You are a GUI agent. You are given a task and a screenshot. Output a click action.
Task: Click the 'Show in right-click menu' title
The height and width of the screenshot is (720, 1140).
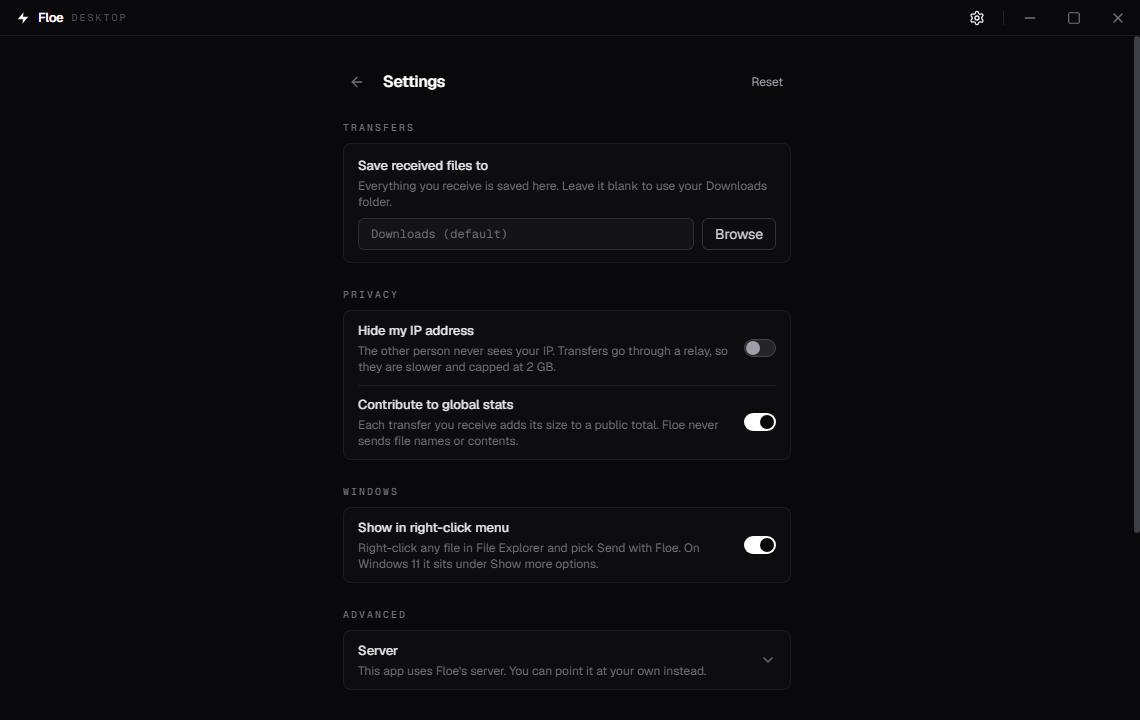[x=433, y=528]
